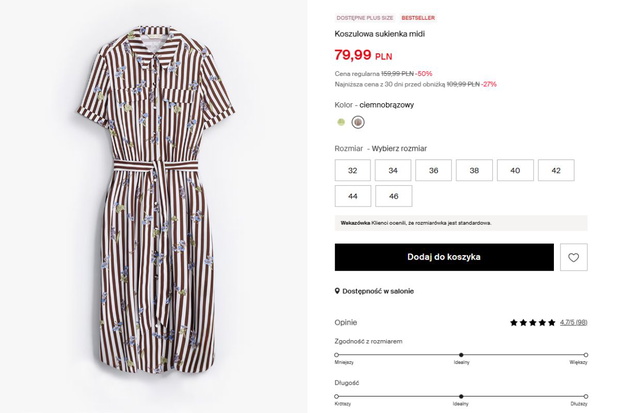
Task: Click the Dostępne Plus Size tag
Action: pyautogui.click(x=365, y=18)
